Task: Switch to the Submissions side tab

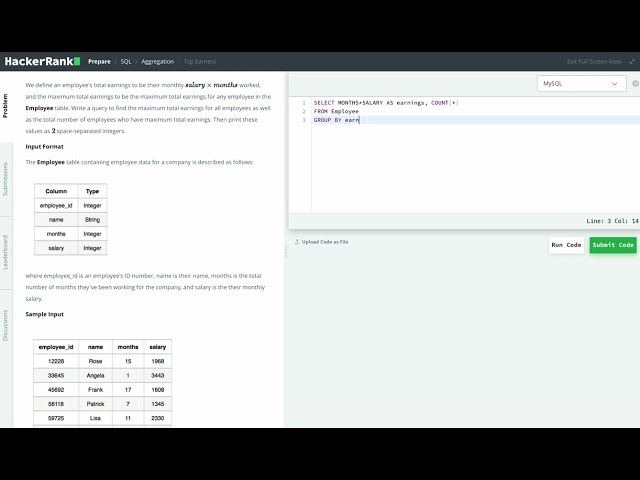Action: click(5, 179)
